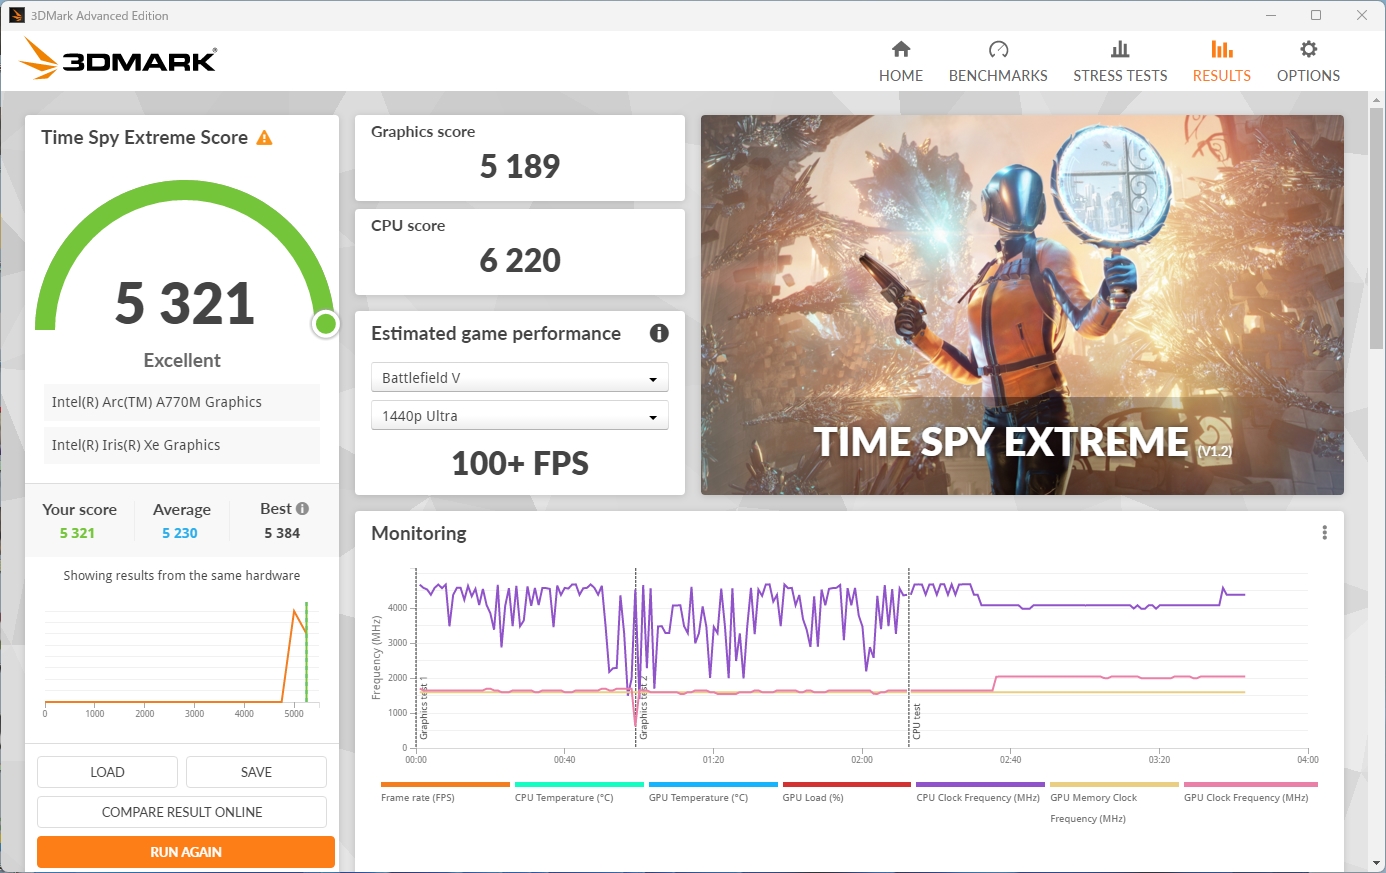
Task: Click the Monitoring panel heading
Action: point(419,533)
